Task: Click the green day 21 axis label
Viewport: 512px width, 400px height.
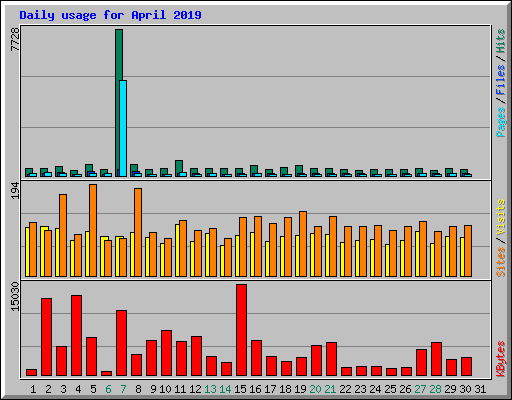Action: (330, 389)
